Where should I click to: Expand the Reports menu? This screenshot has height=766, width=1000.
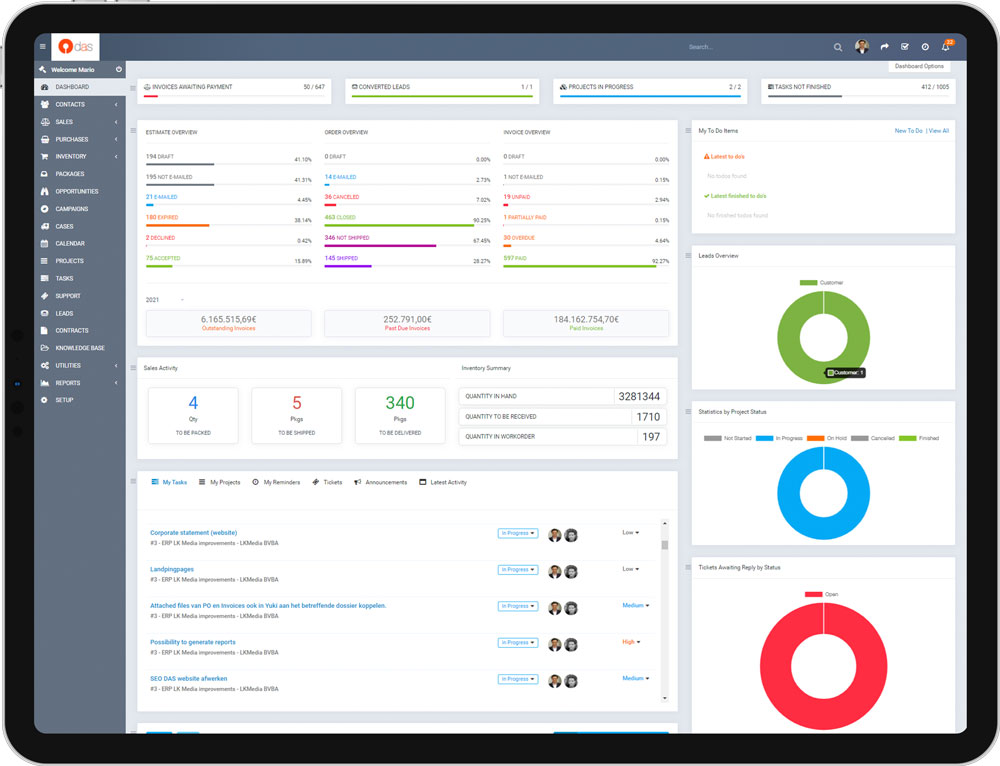click(x=80, y=383)
